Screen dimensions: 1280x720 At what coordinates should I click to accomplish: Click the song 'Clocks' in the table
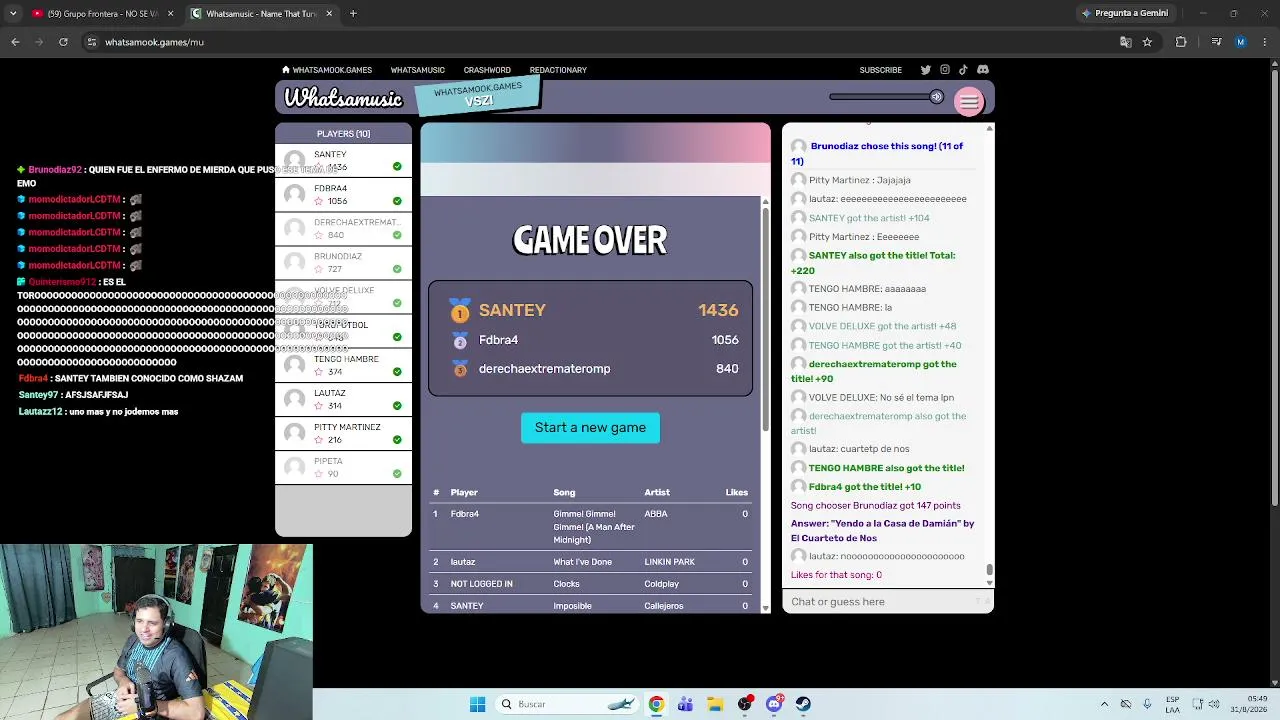[566, 584]
